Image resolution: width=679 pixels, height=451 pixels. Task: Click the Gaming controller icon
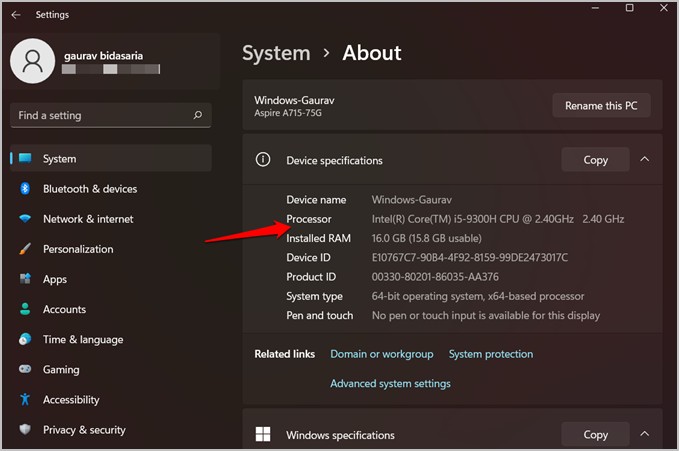(25, 369)
